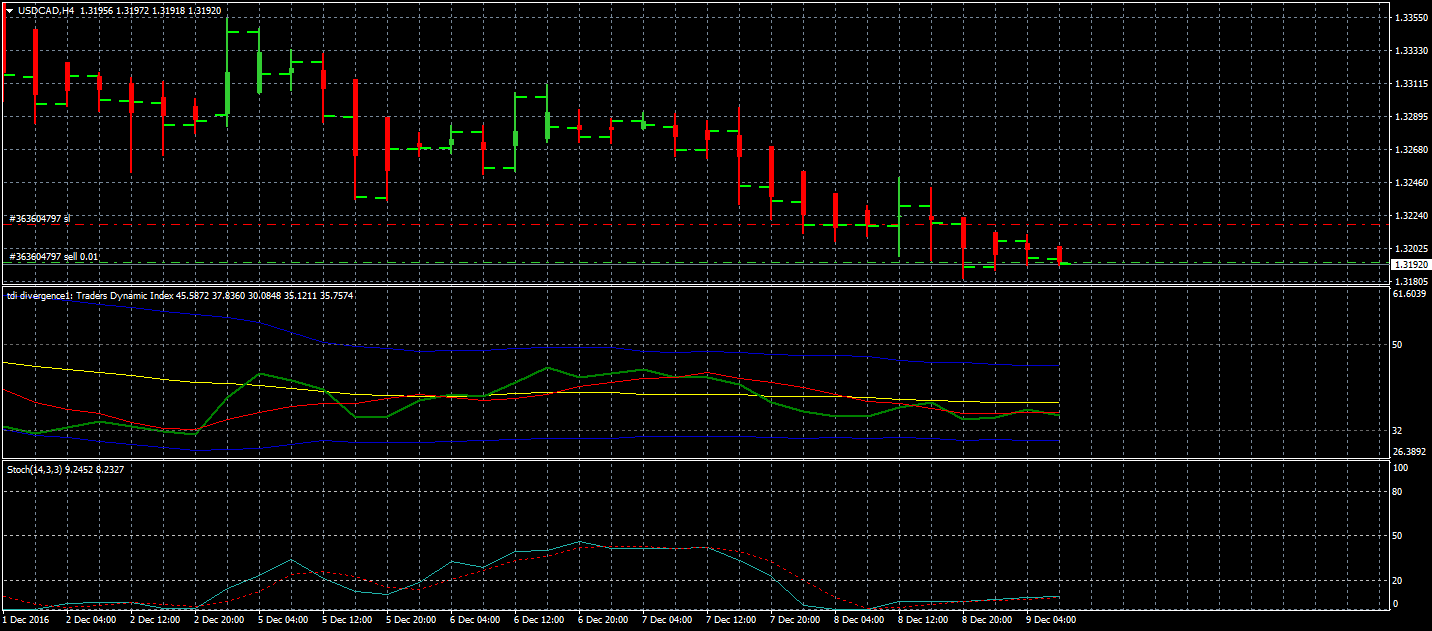This screenshot has width=1432, height=631.
Task: Click the 1 Dec 2016 time label
Action: pyautogui.click(x=27, y=620)
